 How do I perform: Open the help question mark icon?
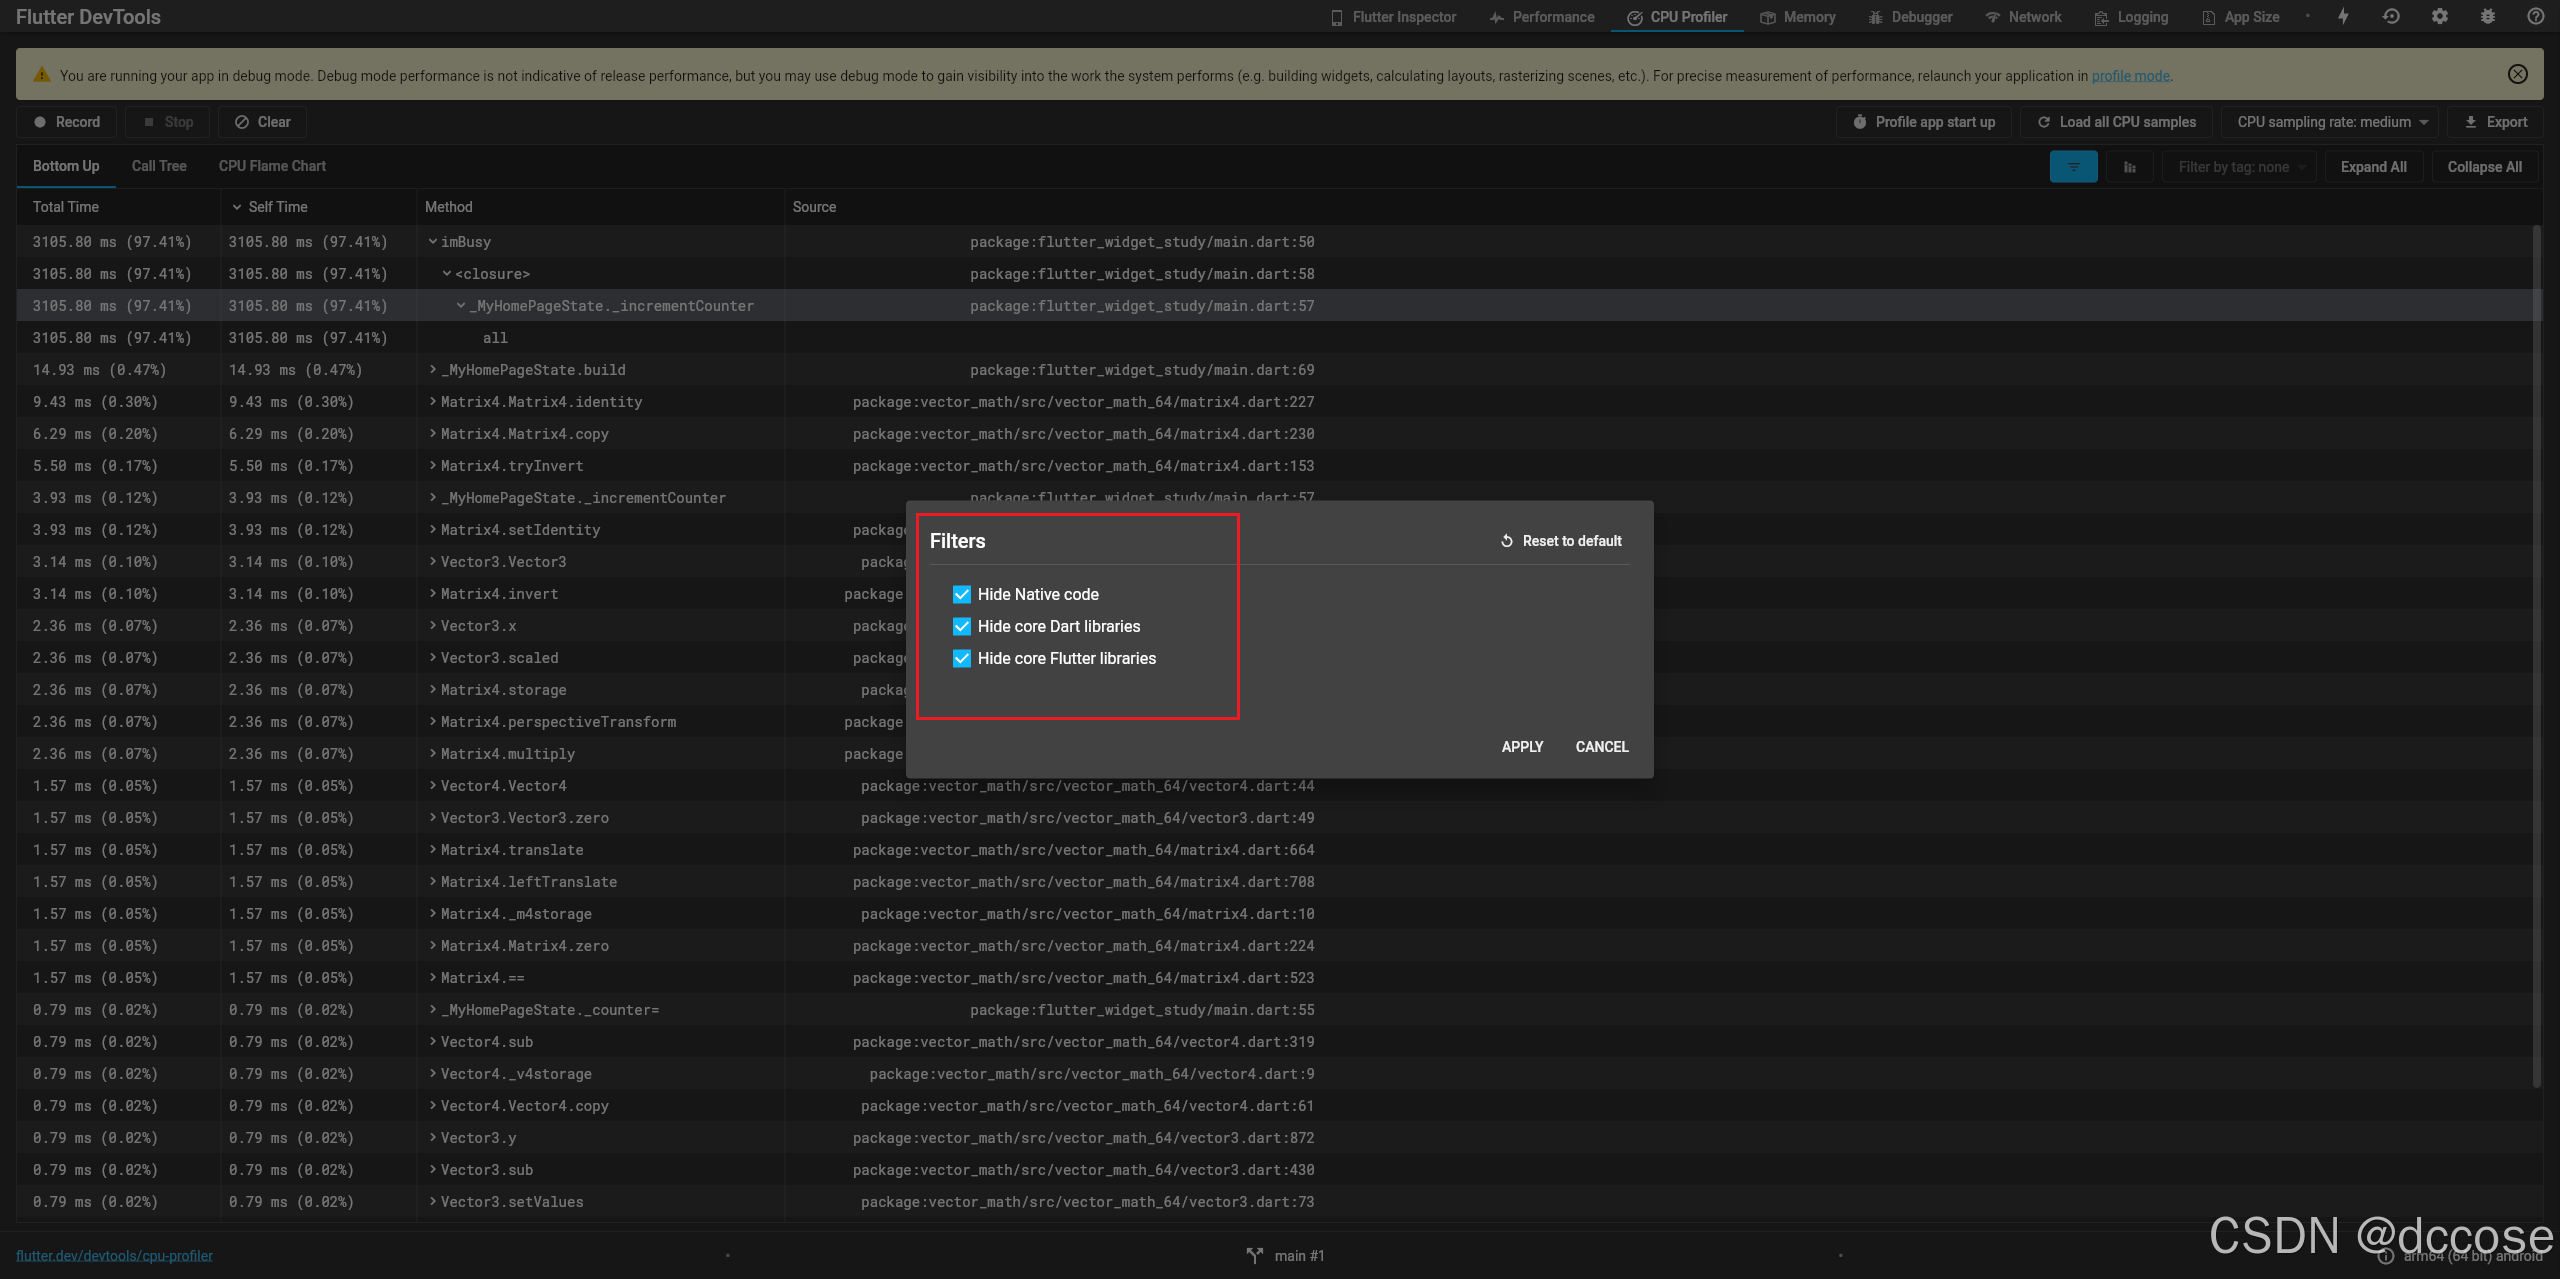point(2535,17)
